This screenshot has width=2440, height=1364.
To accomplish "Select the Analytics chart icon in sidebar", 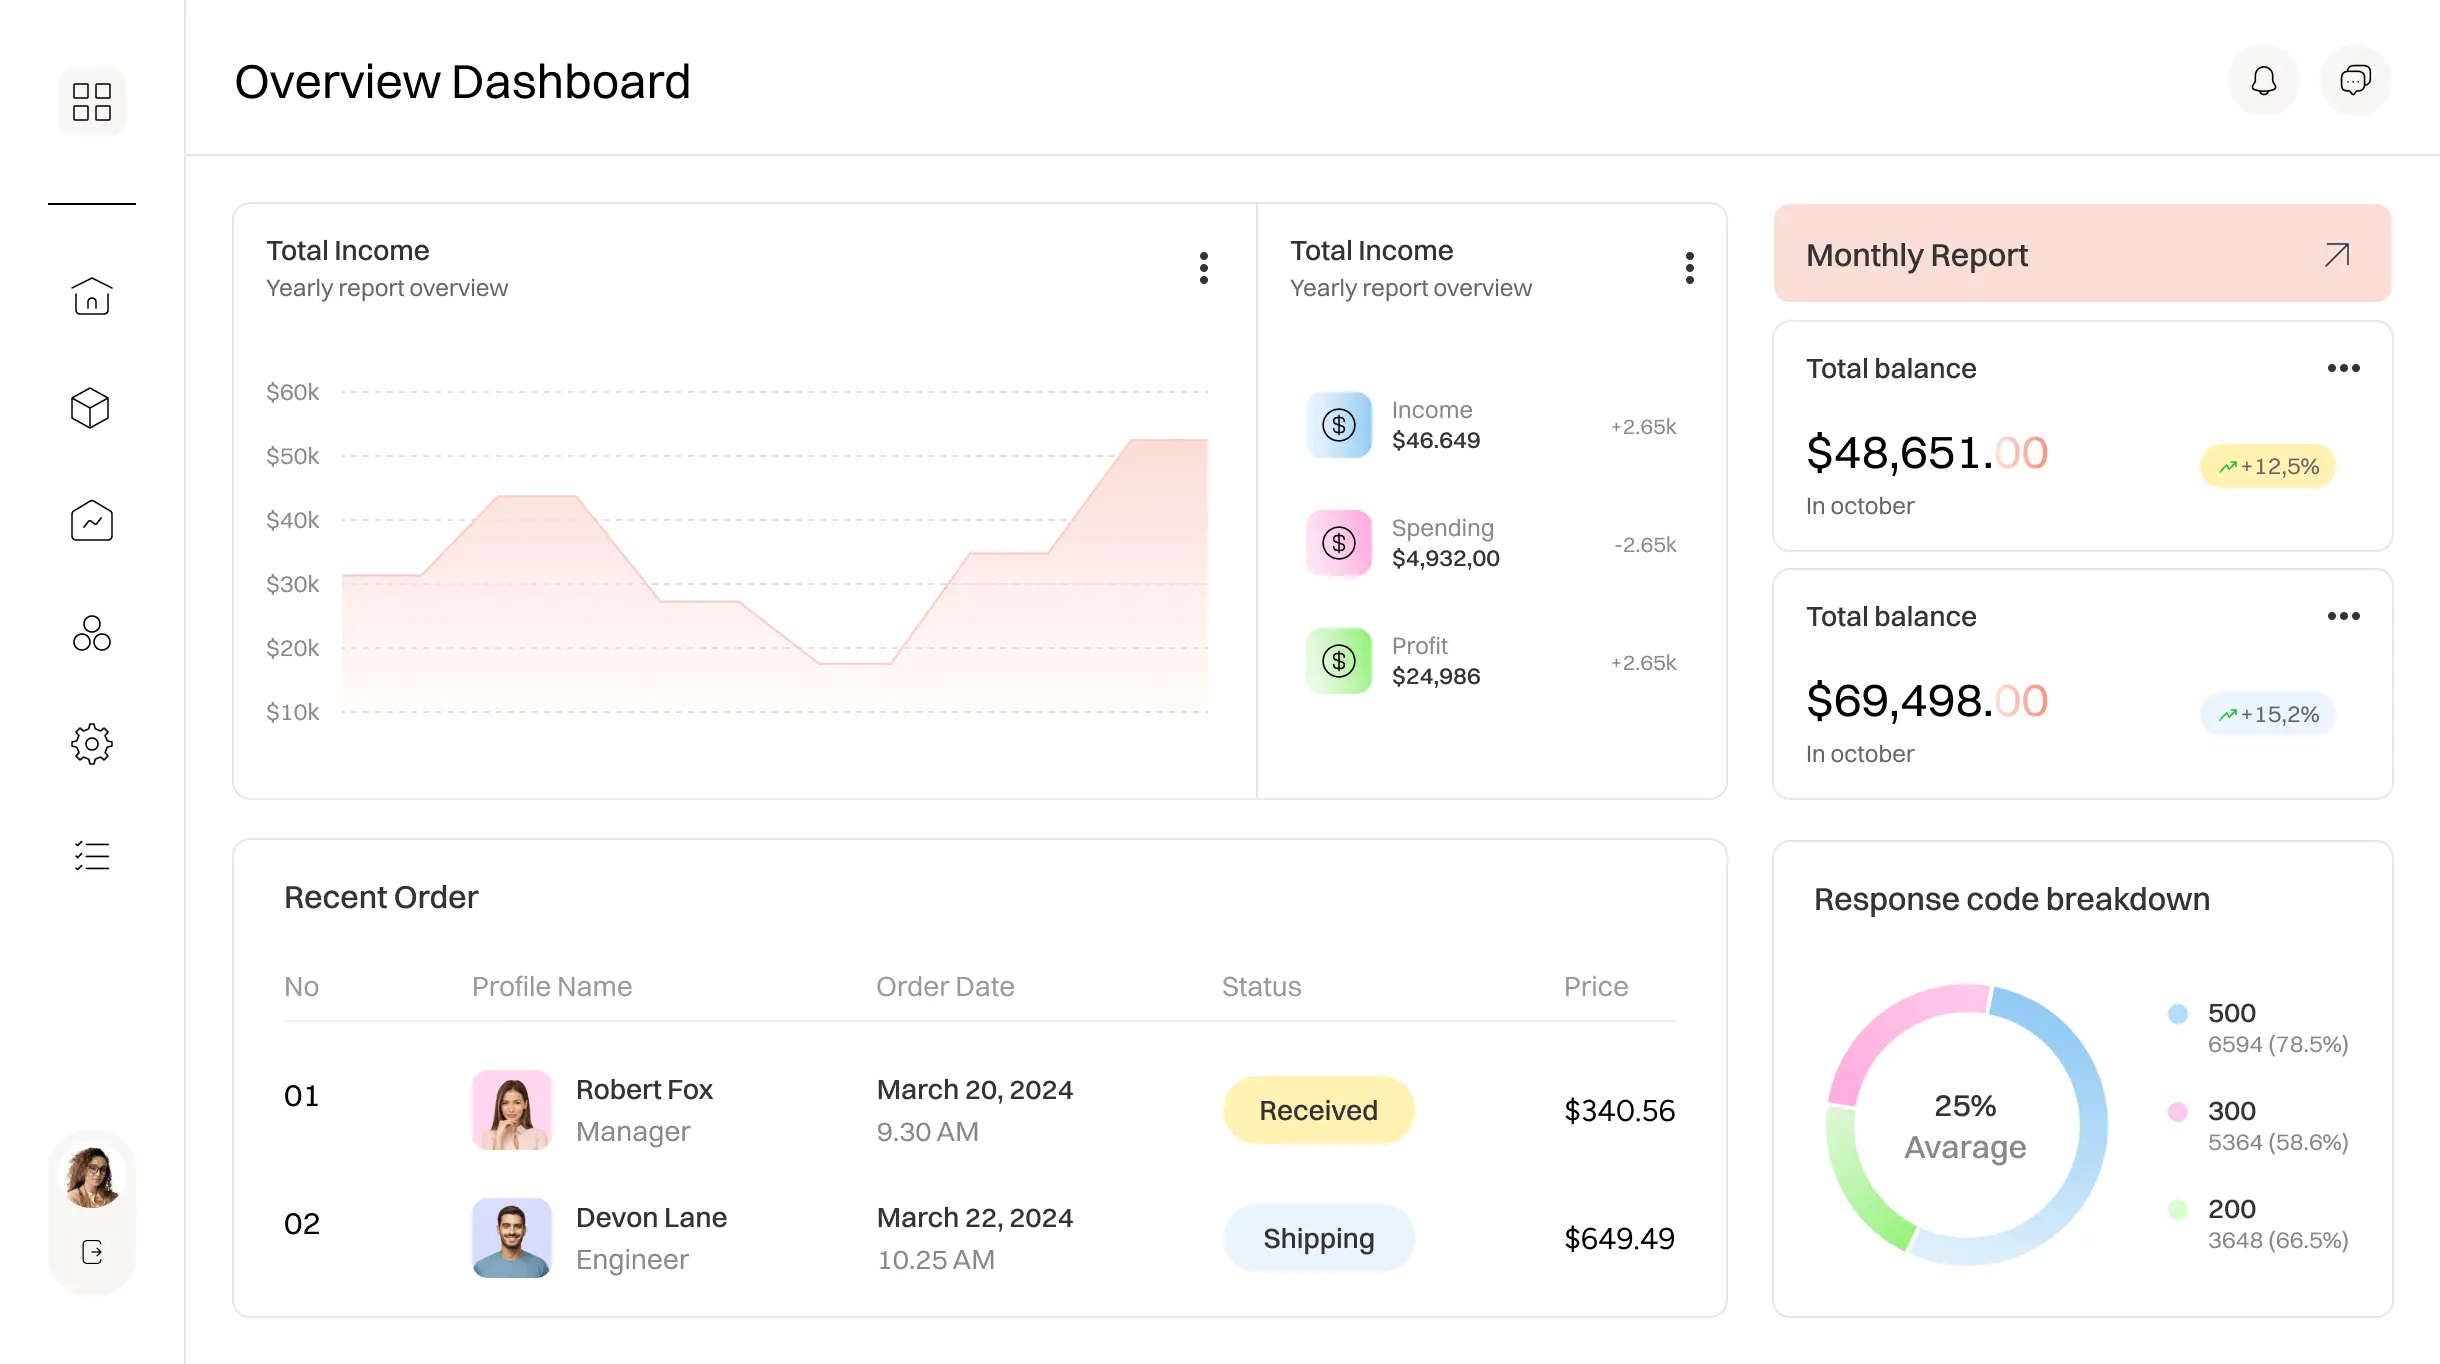I will point(91,521).
